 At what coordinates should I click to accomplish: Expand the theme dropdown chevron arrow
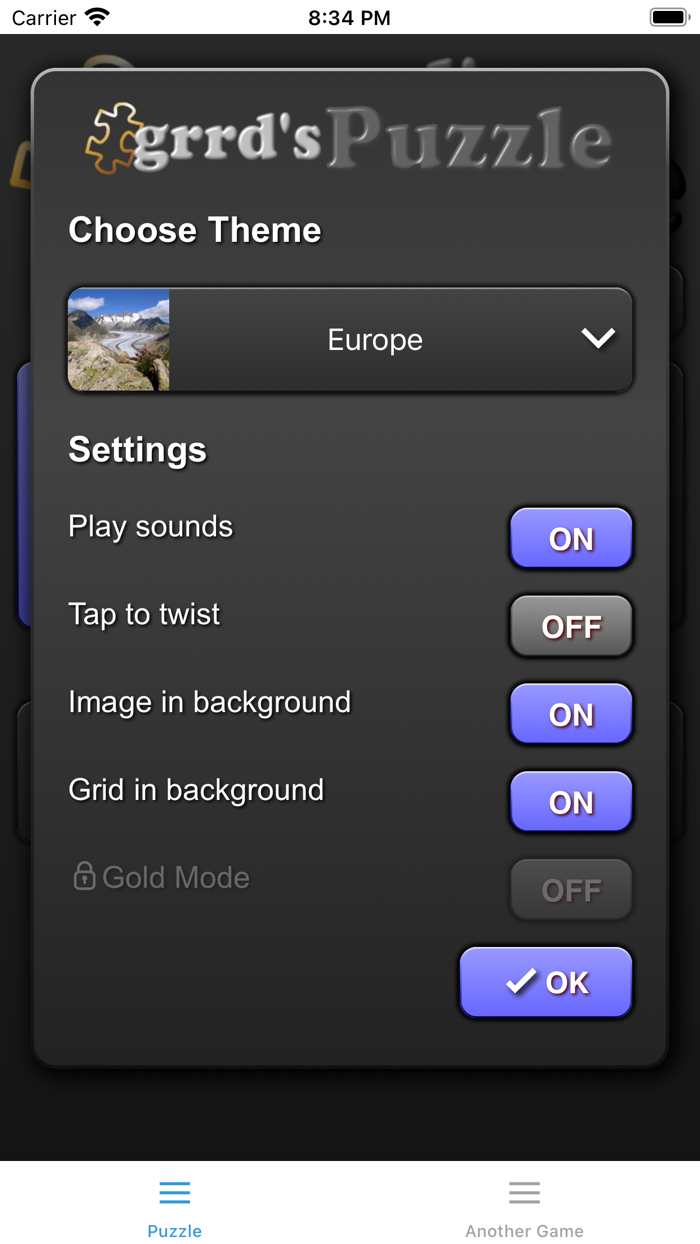[x=598, y=339]
